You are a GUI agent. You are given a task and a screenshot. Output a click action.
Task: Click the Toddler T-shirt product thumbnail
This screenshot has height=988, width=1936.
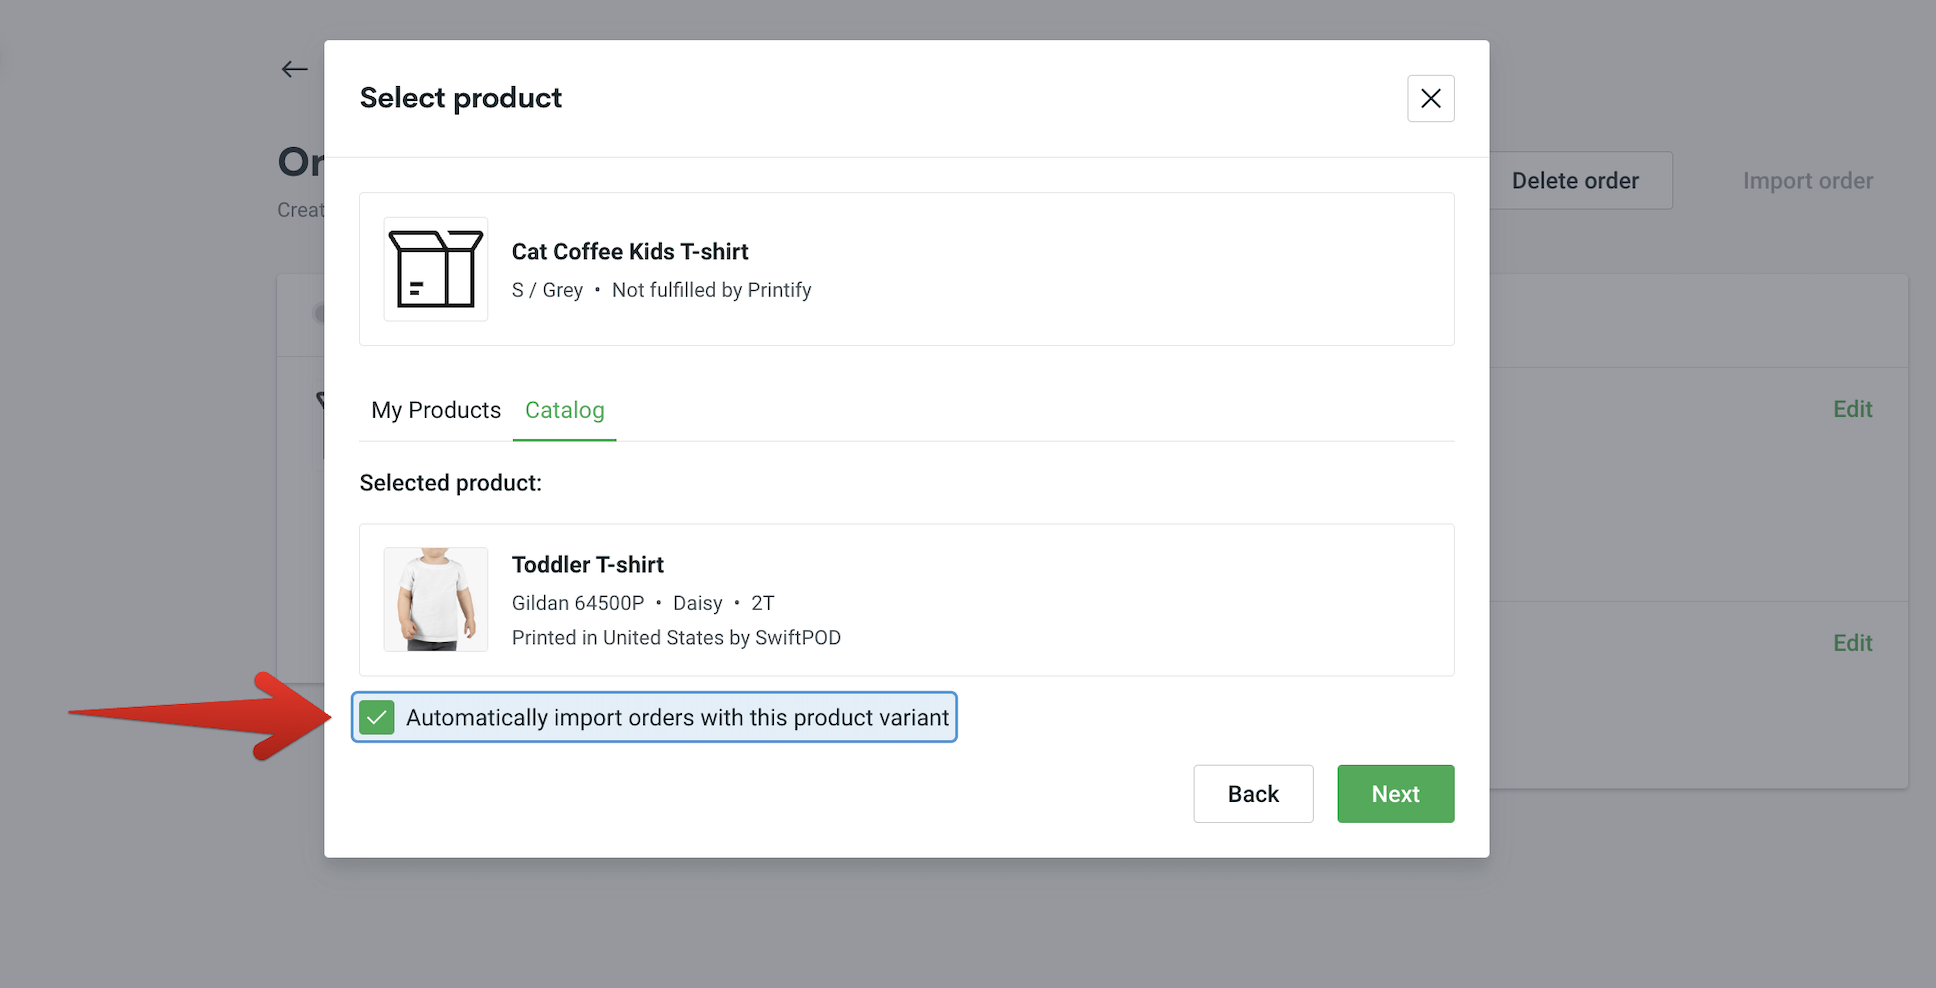tap(435, 599)
